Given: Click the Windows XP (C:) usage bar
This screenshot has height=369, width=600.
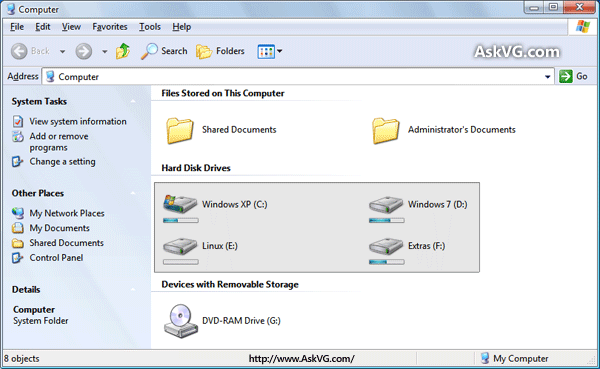Looking at the screenshot, I should [x=181, y=220].
